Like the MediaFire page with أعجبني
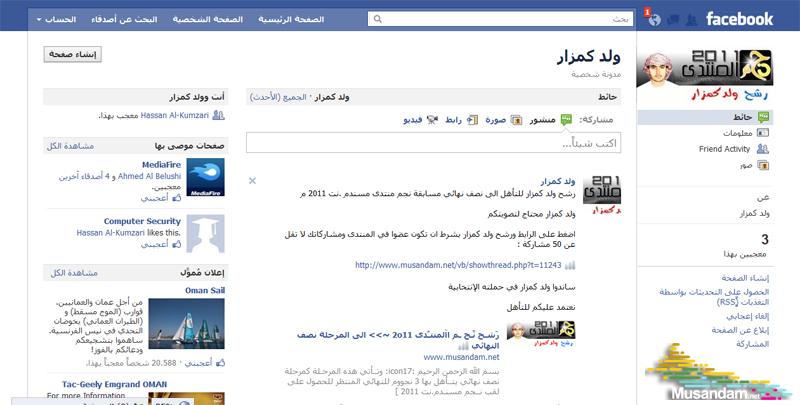800x405 pixels. point(155,198)
